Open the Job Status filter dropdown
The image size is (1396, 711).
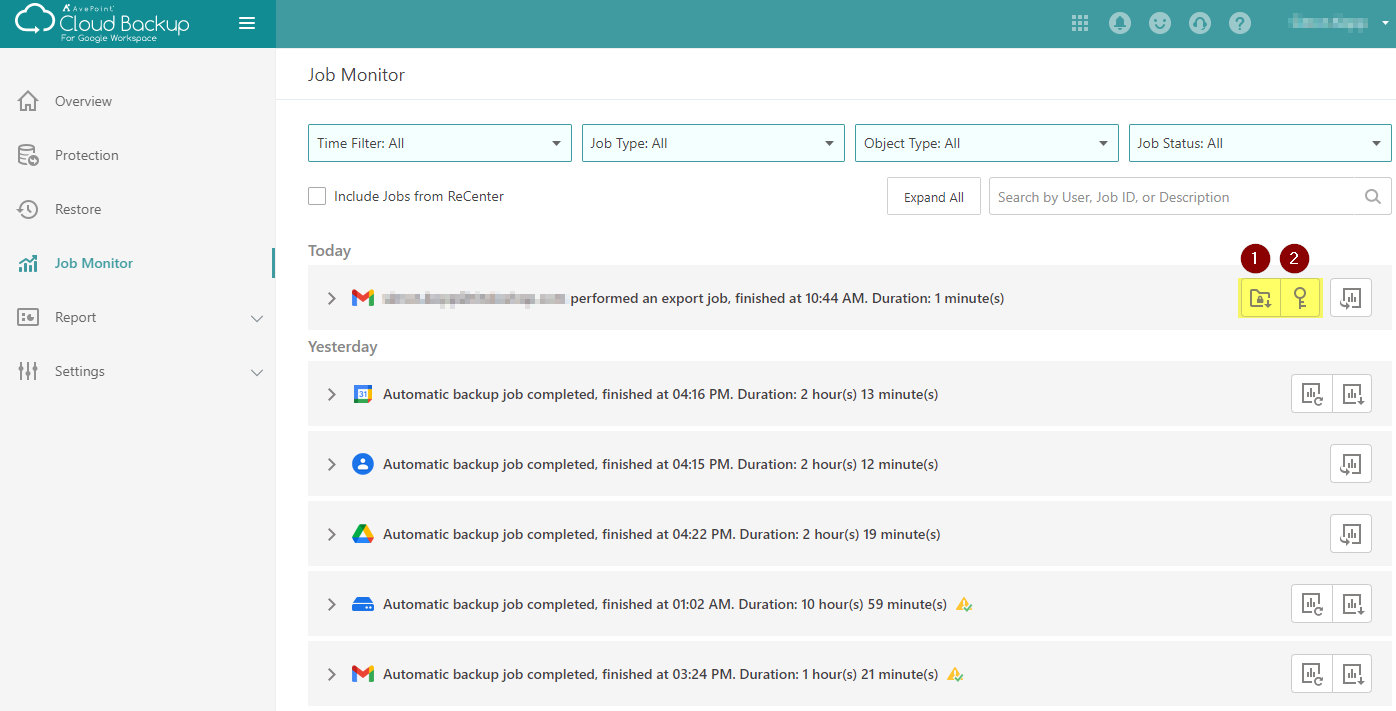pyautogui.click(x=1259, y=143)
